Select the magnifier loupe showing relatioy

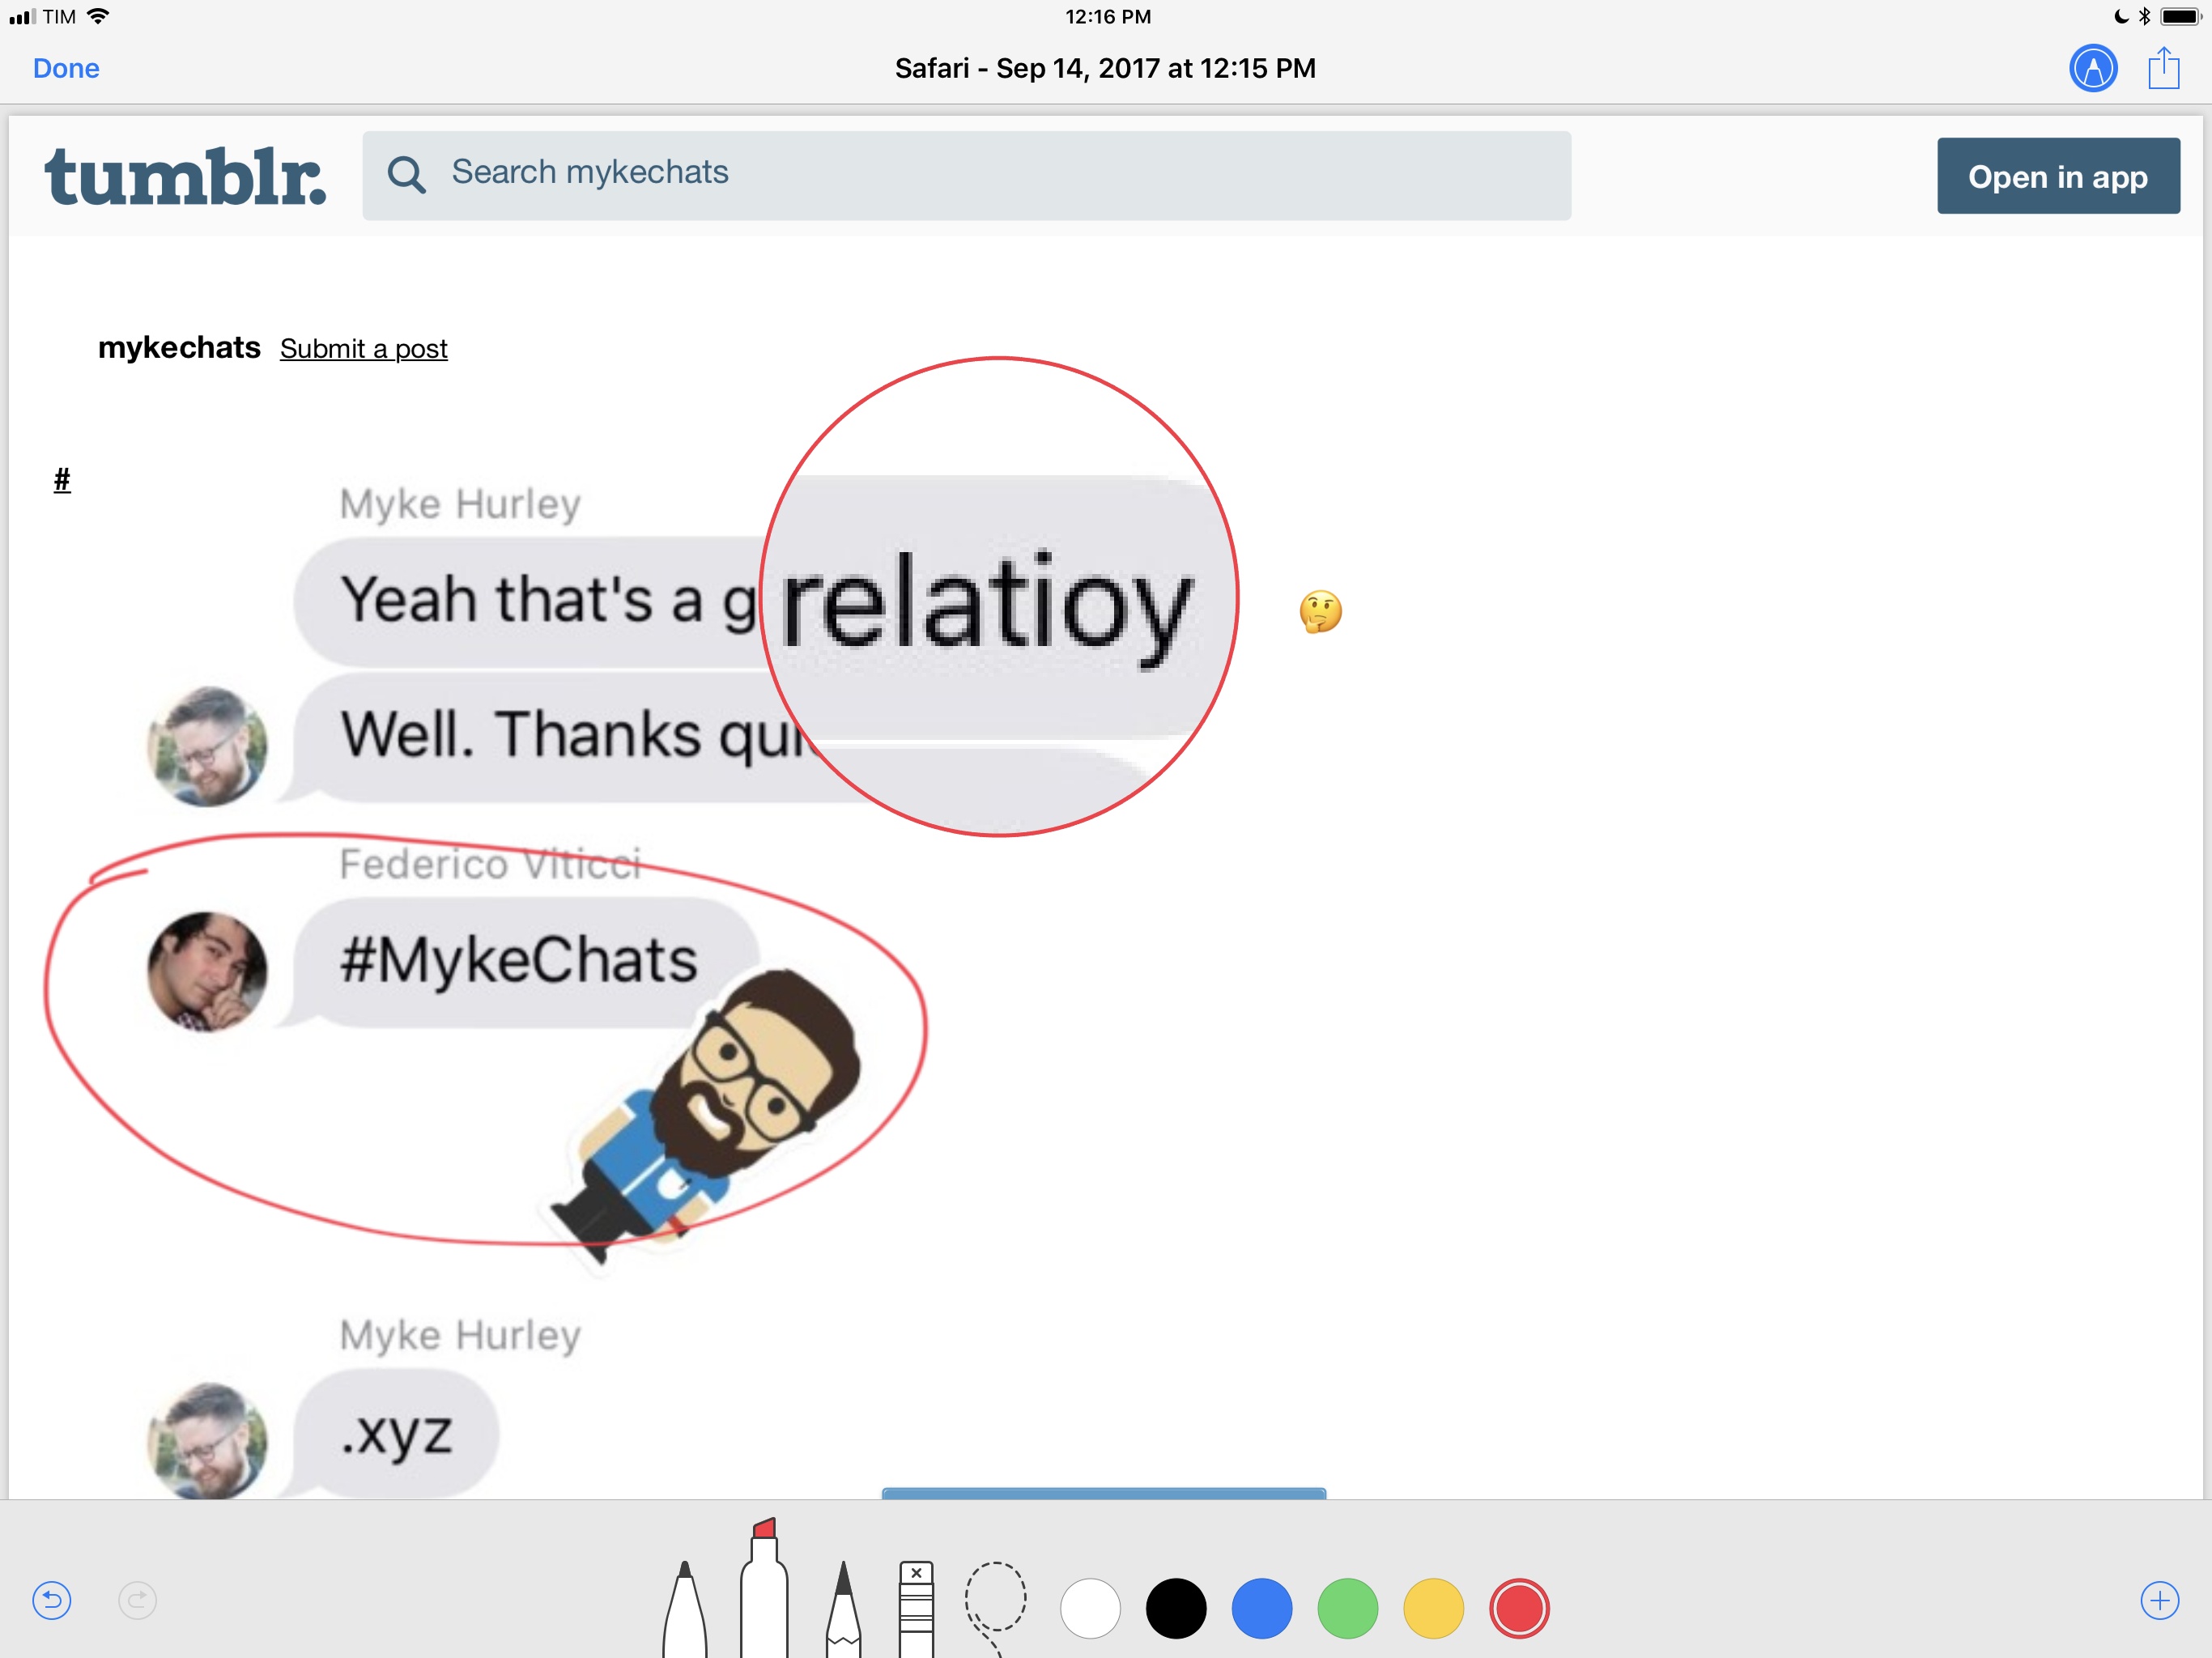pos(999,596)
